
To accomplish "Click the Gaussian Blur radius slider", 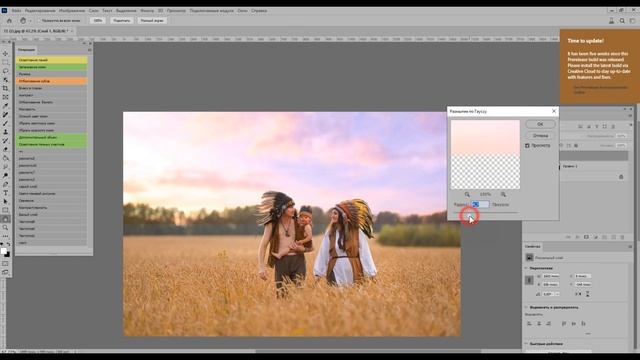I will click(485, 213).
